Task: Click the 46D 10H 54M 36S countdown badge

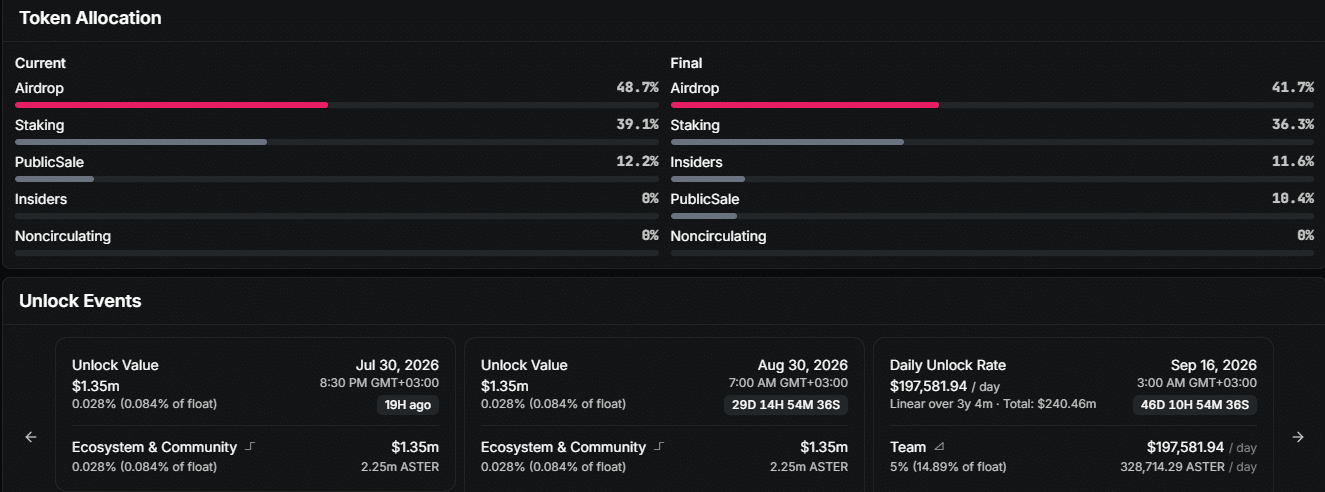Action: tap(1195, 405)
